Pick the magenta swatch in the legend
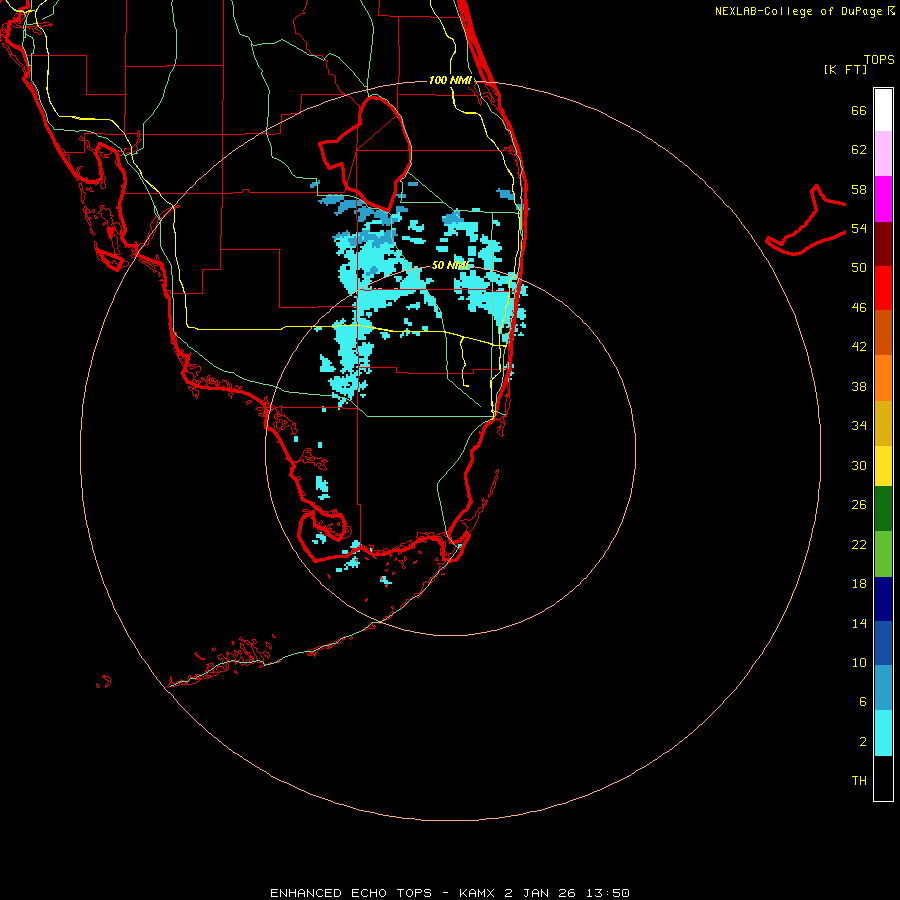900x900 pixels. 883,199
